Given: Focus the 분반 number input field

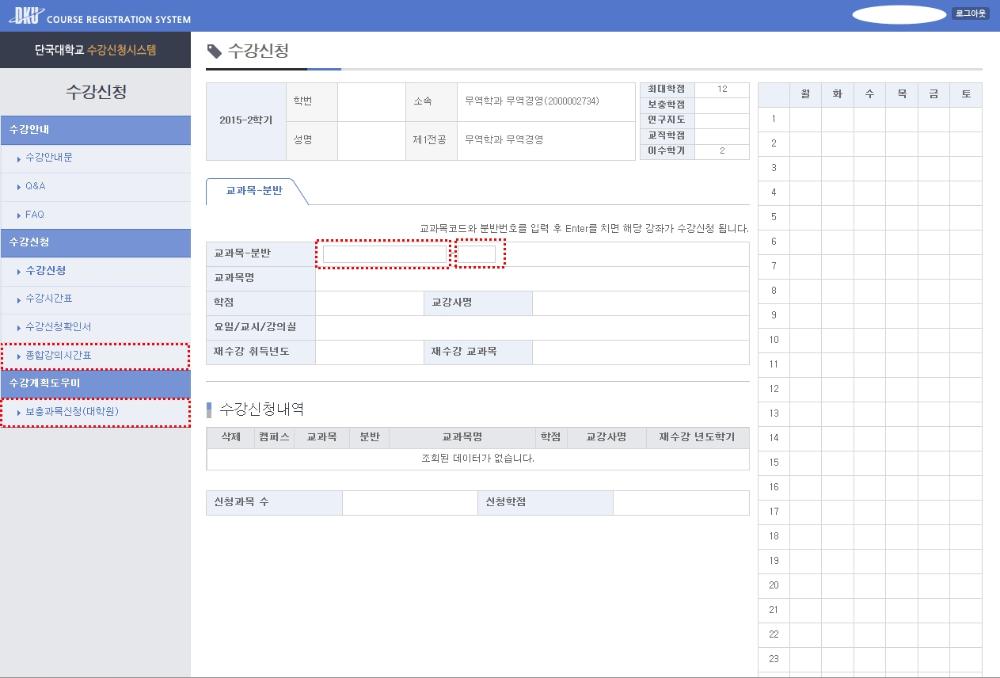Looking at the screenshot, I should click(x=478, y=254).
